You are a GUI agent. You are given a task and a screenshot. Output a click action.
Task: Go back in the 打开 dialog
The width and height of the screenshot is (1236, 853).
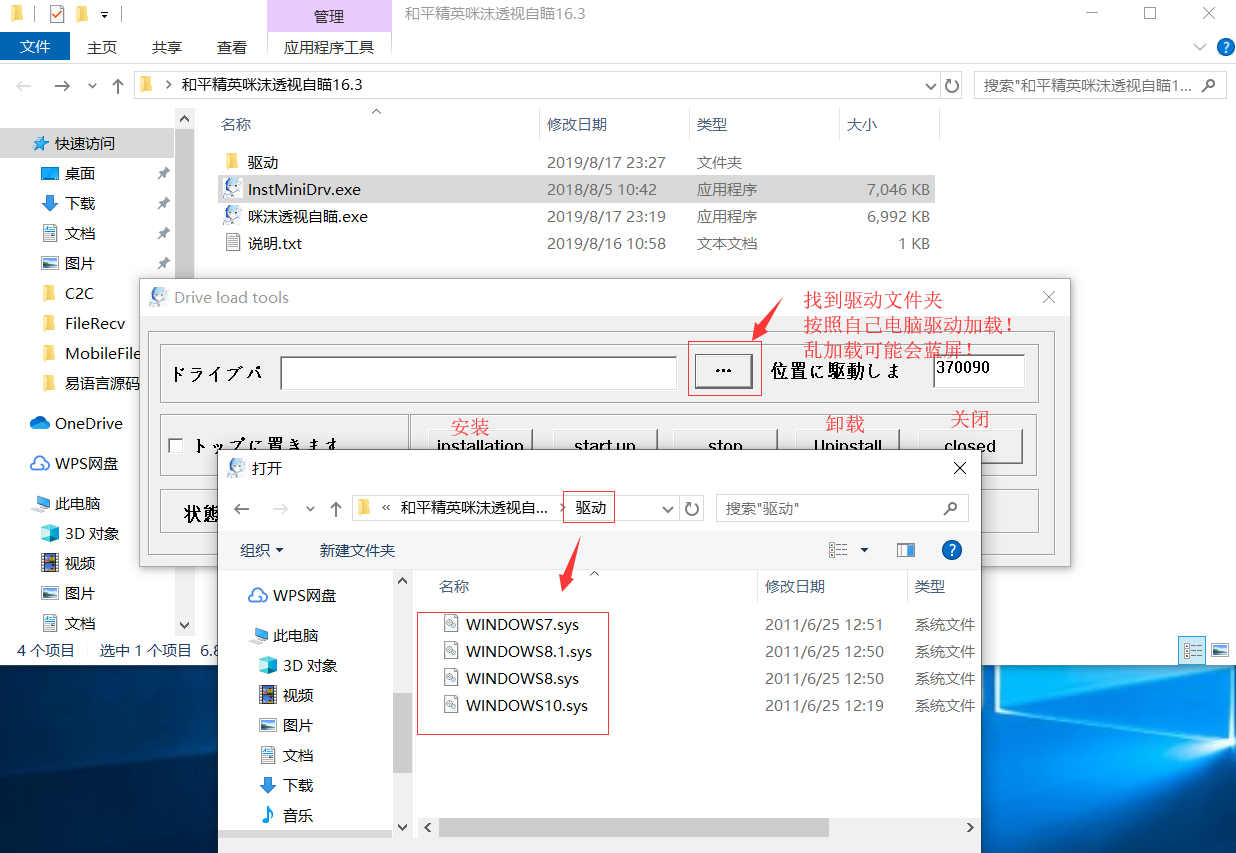point(242,509)
